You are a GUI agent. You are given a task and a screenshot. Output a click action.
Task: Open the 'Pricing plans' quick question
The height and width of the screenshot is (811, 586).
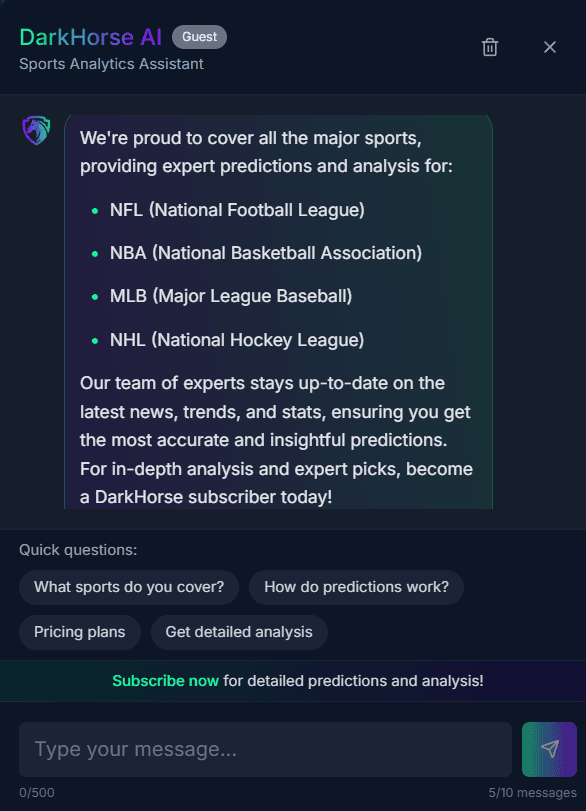tap(79, 632)
